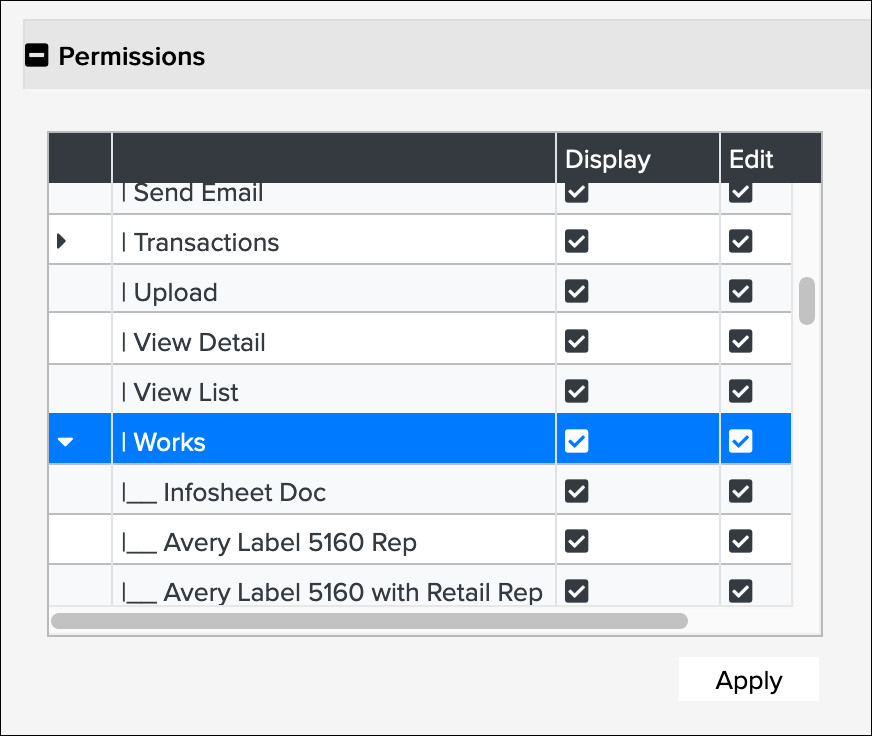Uncheck Edit for Avery Label 5160 Rep
Image resolution: width=872 pixels, height=736 pixels.
pos(740,541)
